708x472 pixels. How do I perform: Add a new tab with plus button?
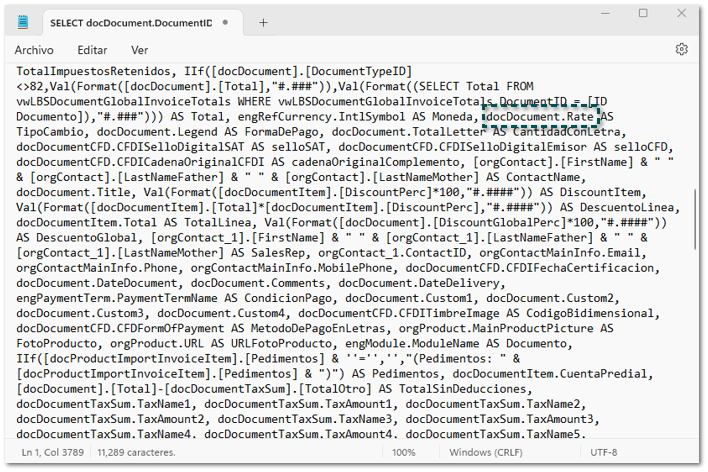(x=263, y=23)
